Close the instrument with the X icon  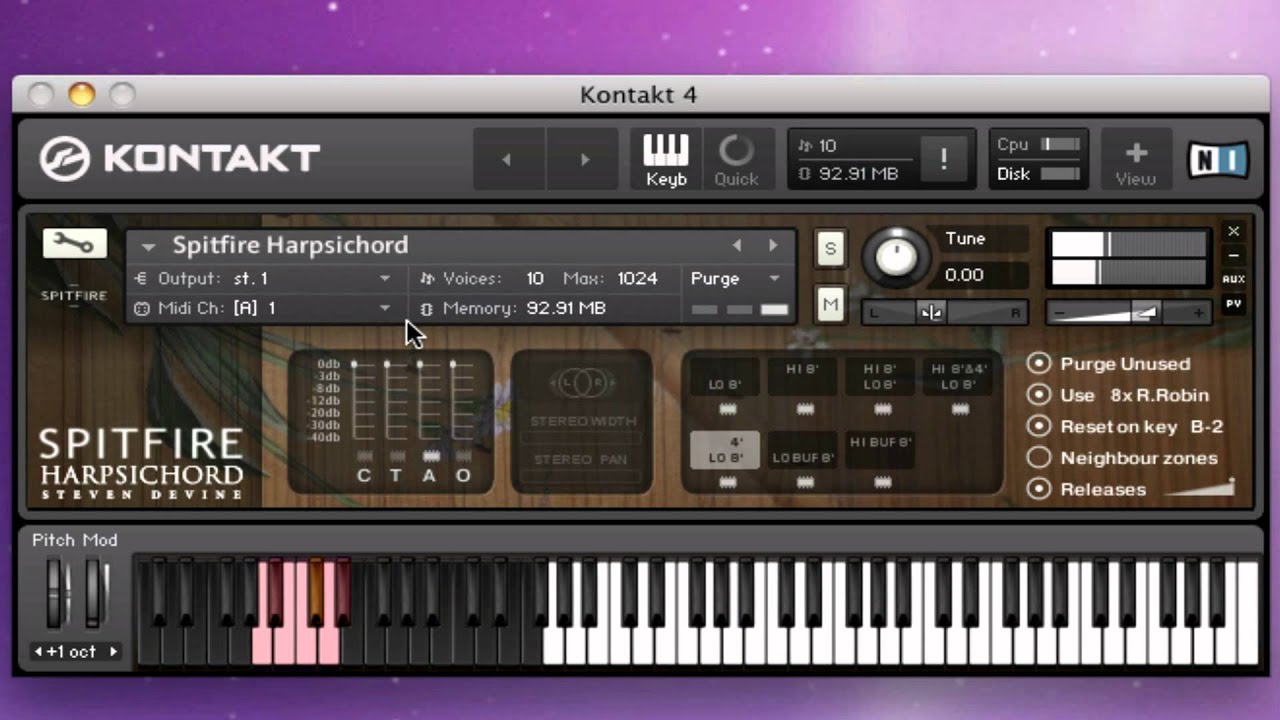[1234, 231]
